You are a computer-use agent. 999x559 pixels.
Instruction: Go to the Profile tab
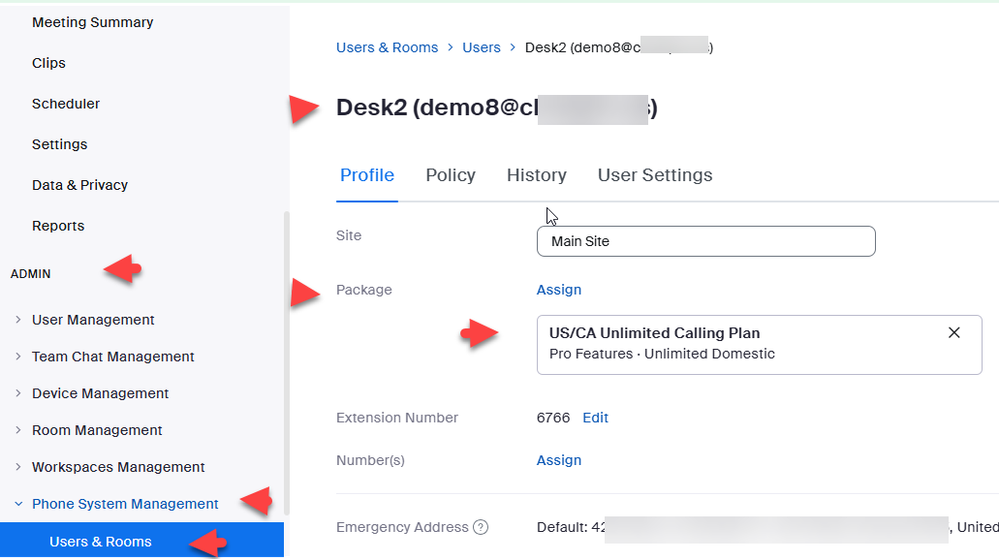pyautogui.click(x=367, y=175)
